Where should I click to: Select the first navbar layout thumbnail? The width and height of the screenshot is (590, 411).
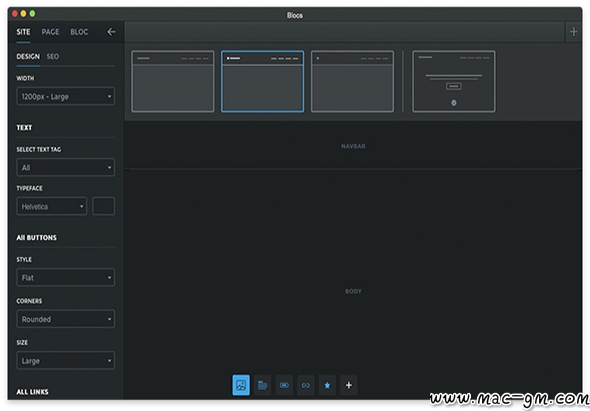coord(173,81)
